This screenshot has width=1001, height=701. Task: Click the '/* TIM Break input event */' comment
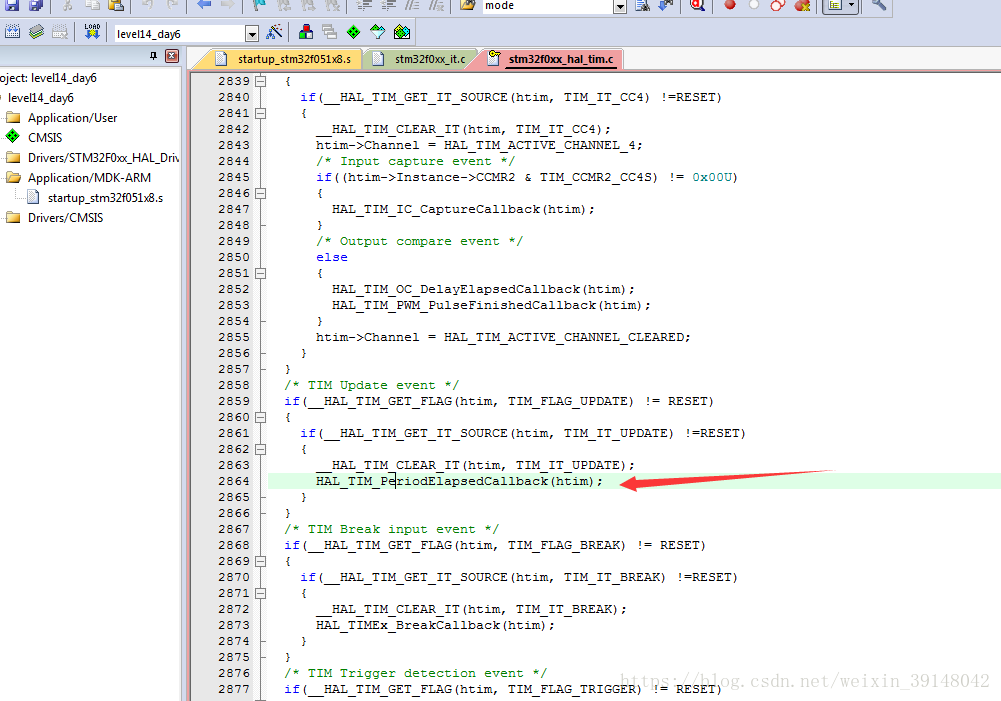pyautogui.click(x=391, y=529)
